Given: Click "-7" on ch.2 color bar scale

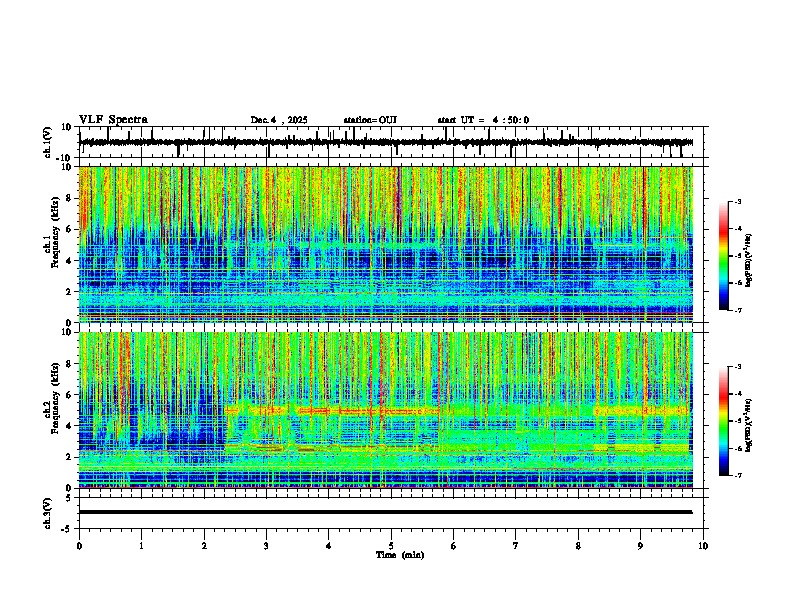Looking at the screenshot, I should [737, 476].
